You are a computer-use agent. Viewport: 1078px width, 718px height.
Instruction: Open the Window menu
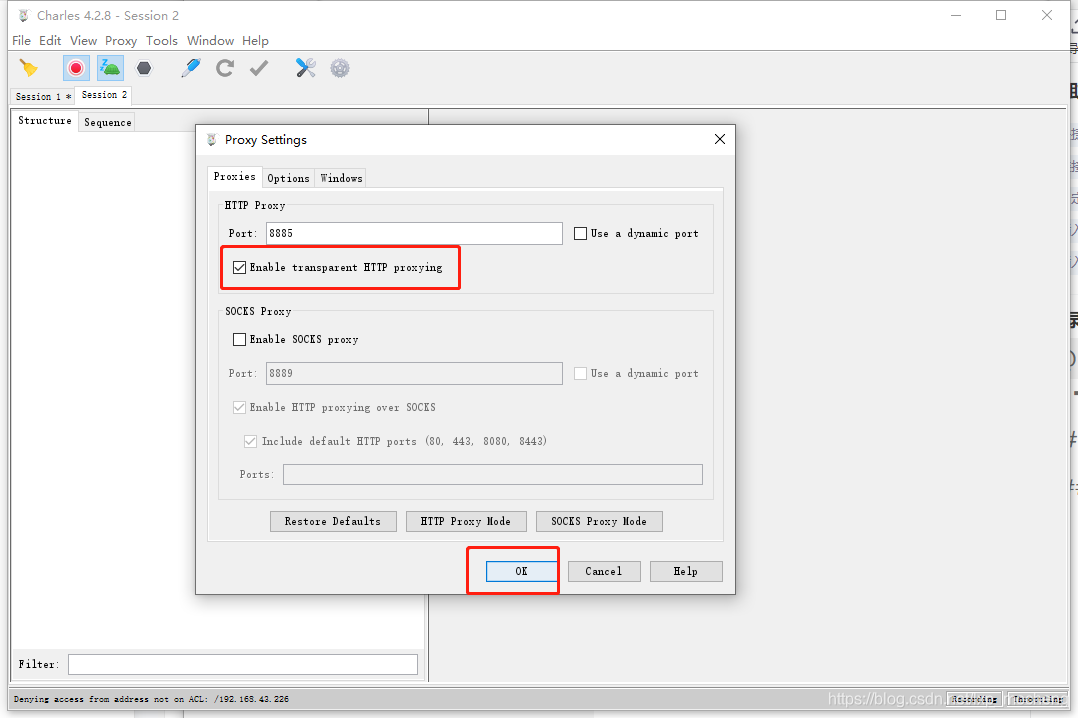coord(210,41)
